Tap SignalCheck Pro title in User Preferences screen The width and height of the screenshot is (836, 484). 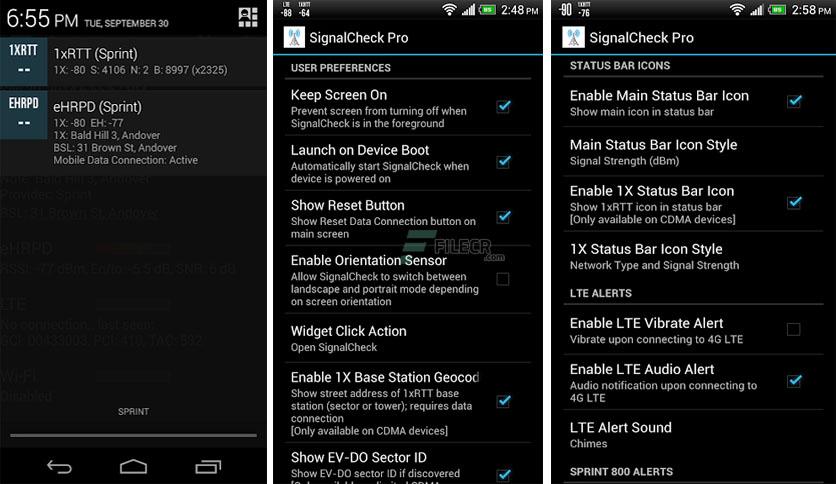359,38
